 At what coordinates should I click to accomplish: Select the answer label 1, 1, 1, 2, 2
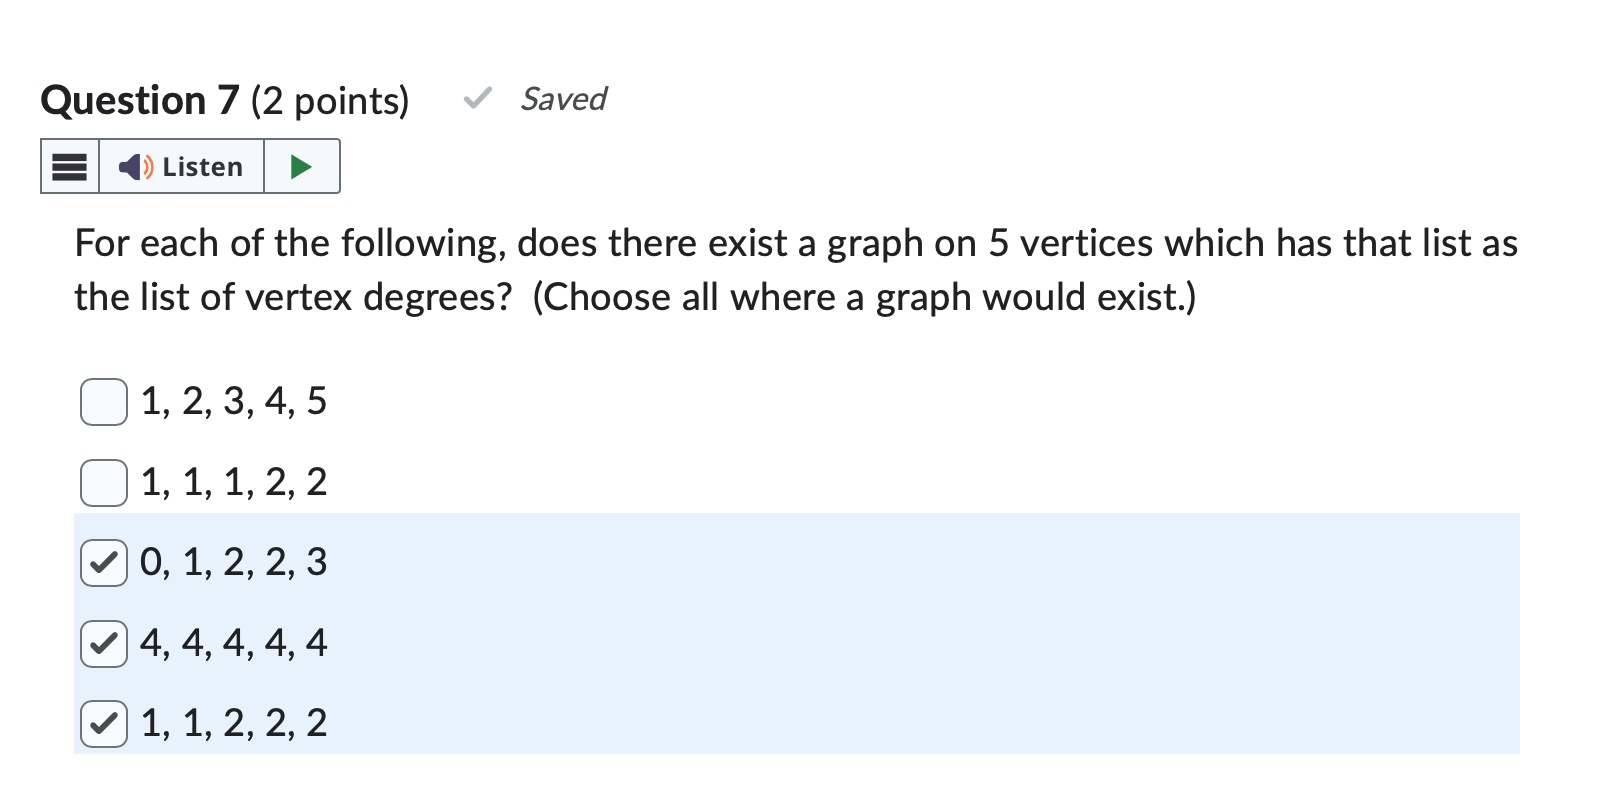tap(234, 483)
